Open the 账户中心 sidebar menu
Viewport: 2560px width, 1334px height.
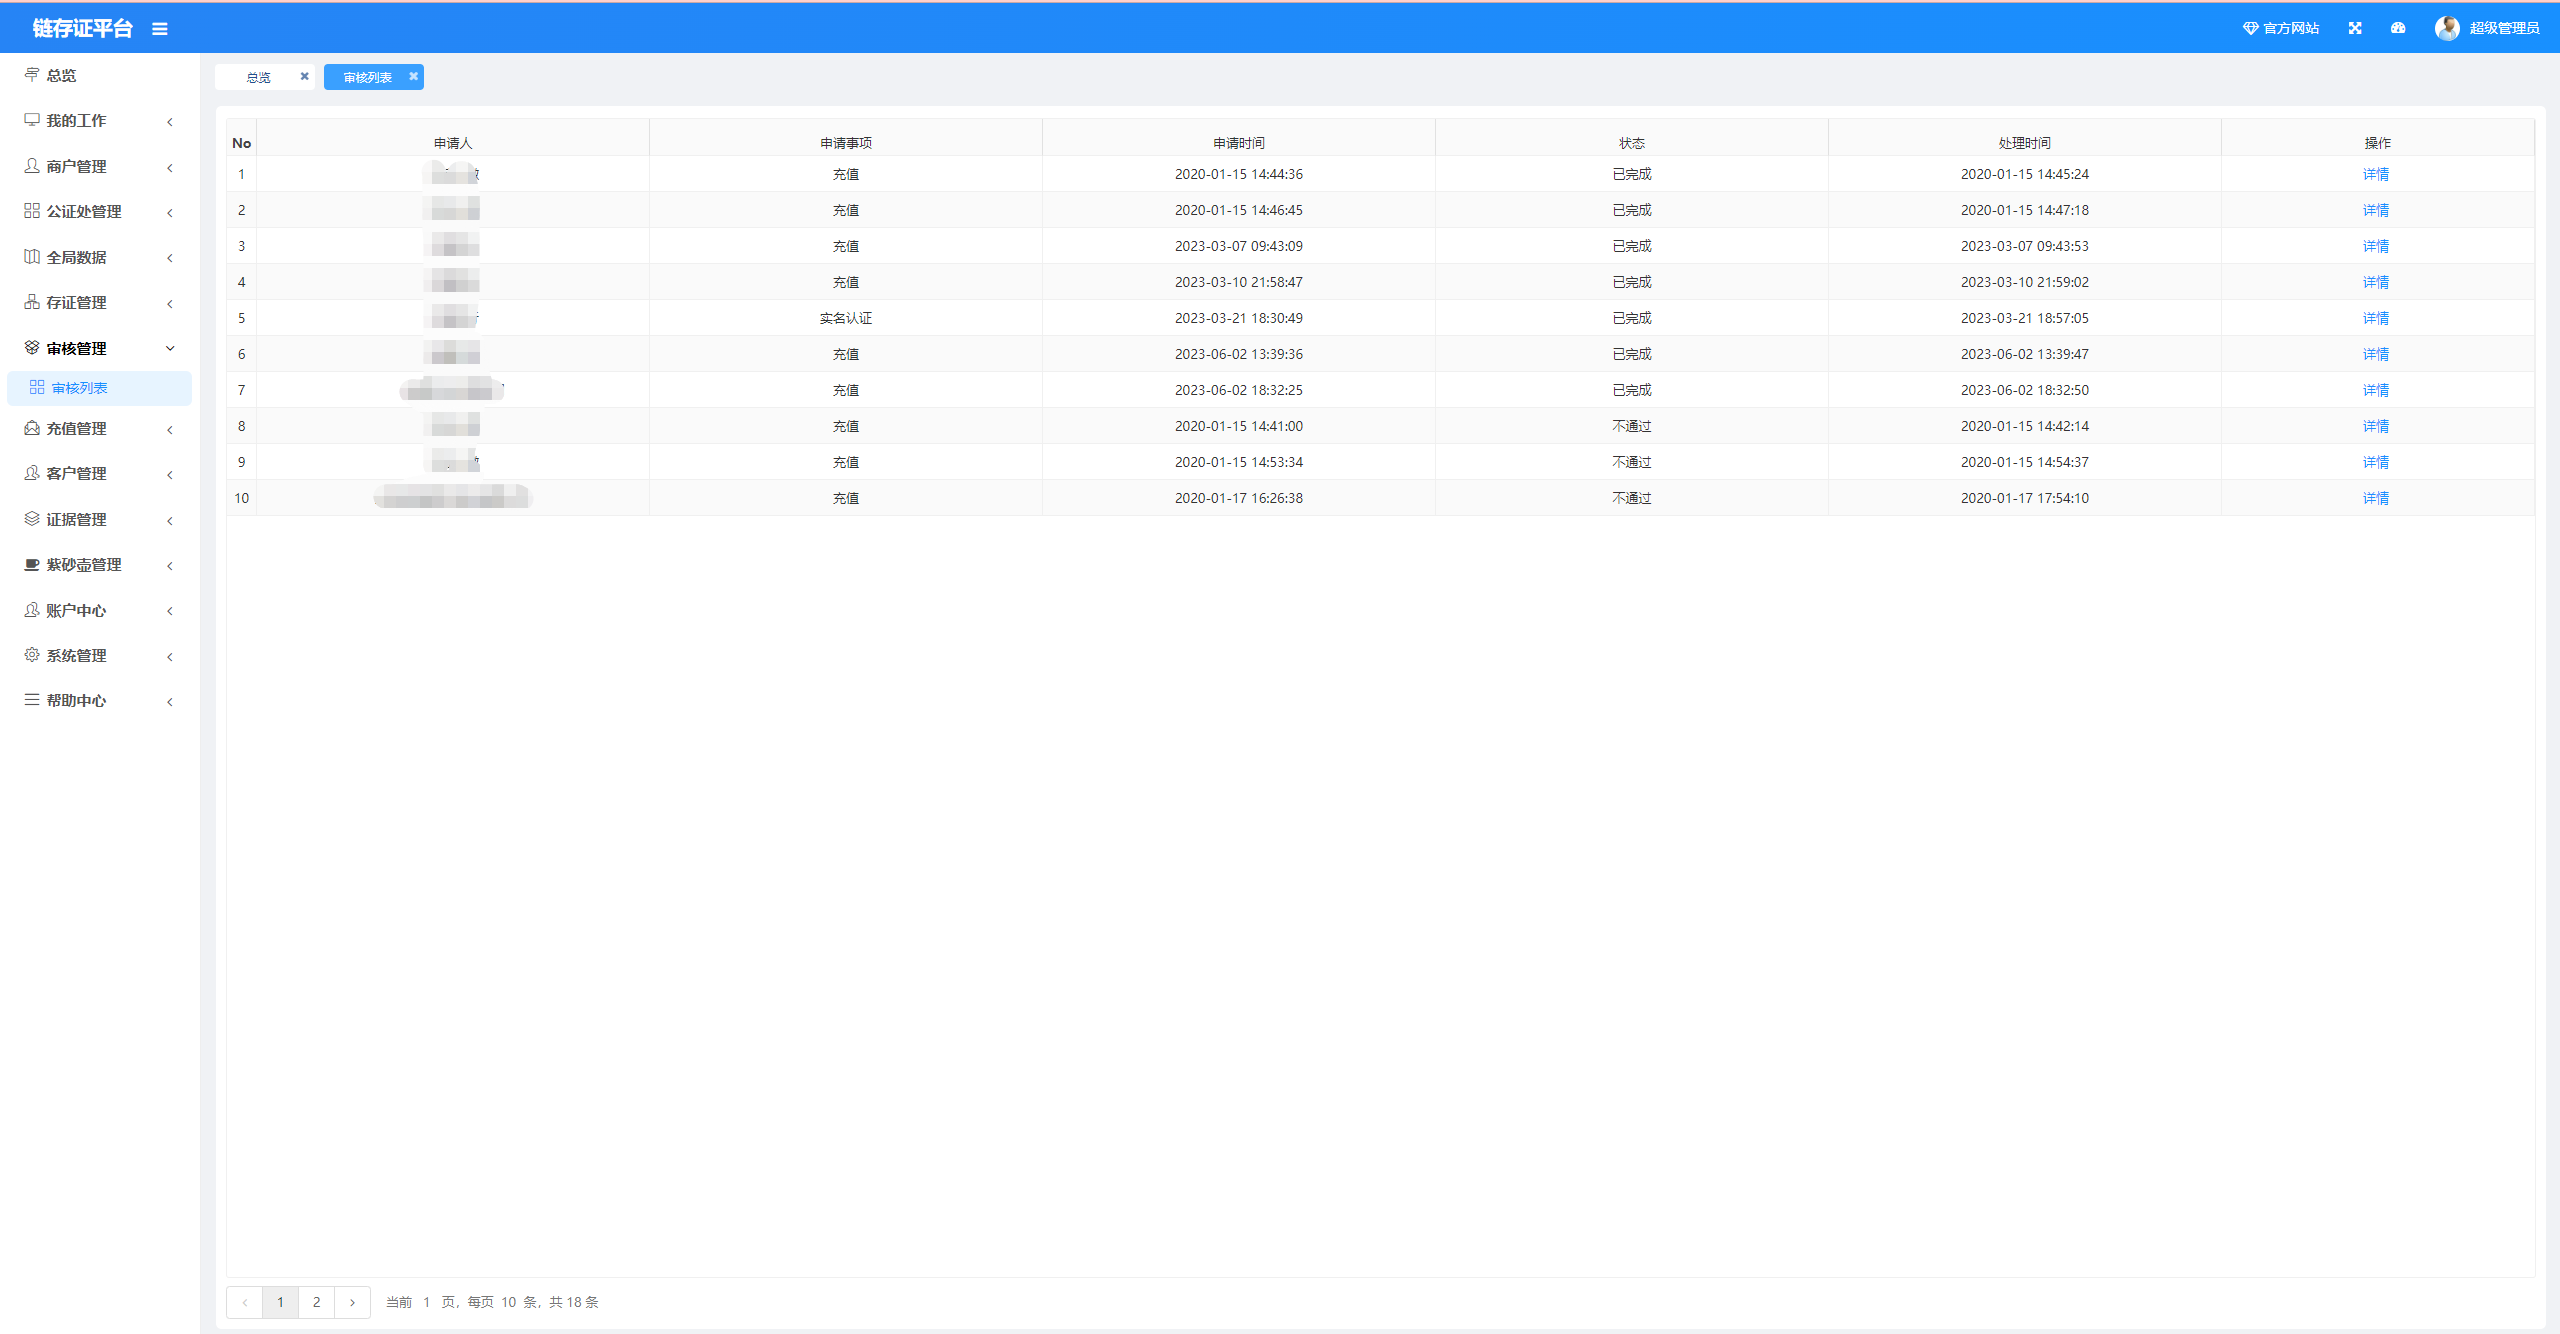click(99, 610)
